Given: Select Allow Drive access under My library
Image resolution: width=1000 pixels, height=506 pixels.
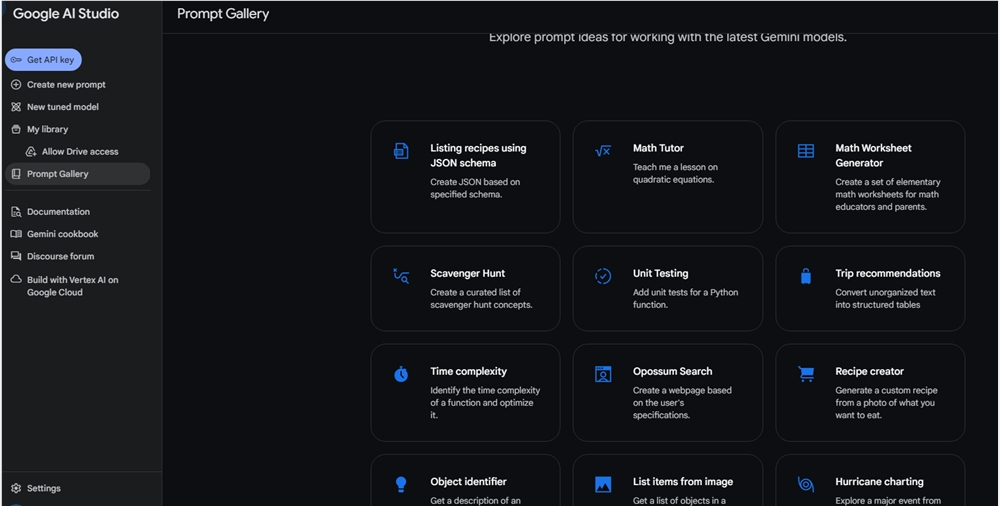Looking at the screenshot, I should [x=79, y=152].
